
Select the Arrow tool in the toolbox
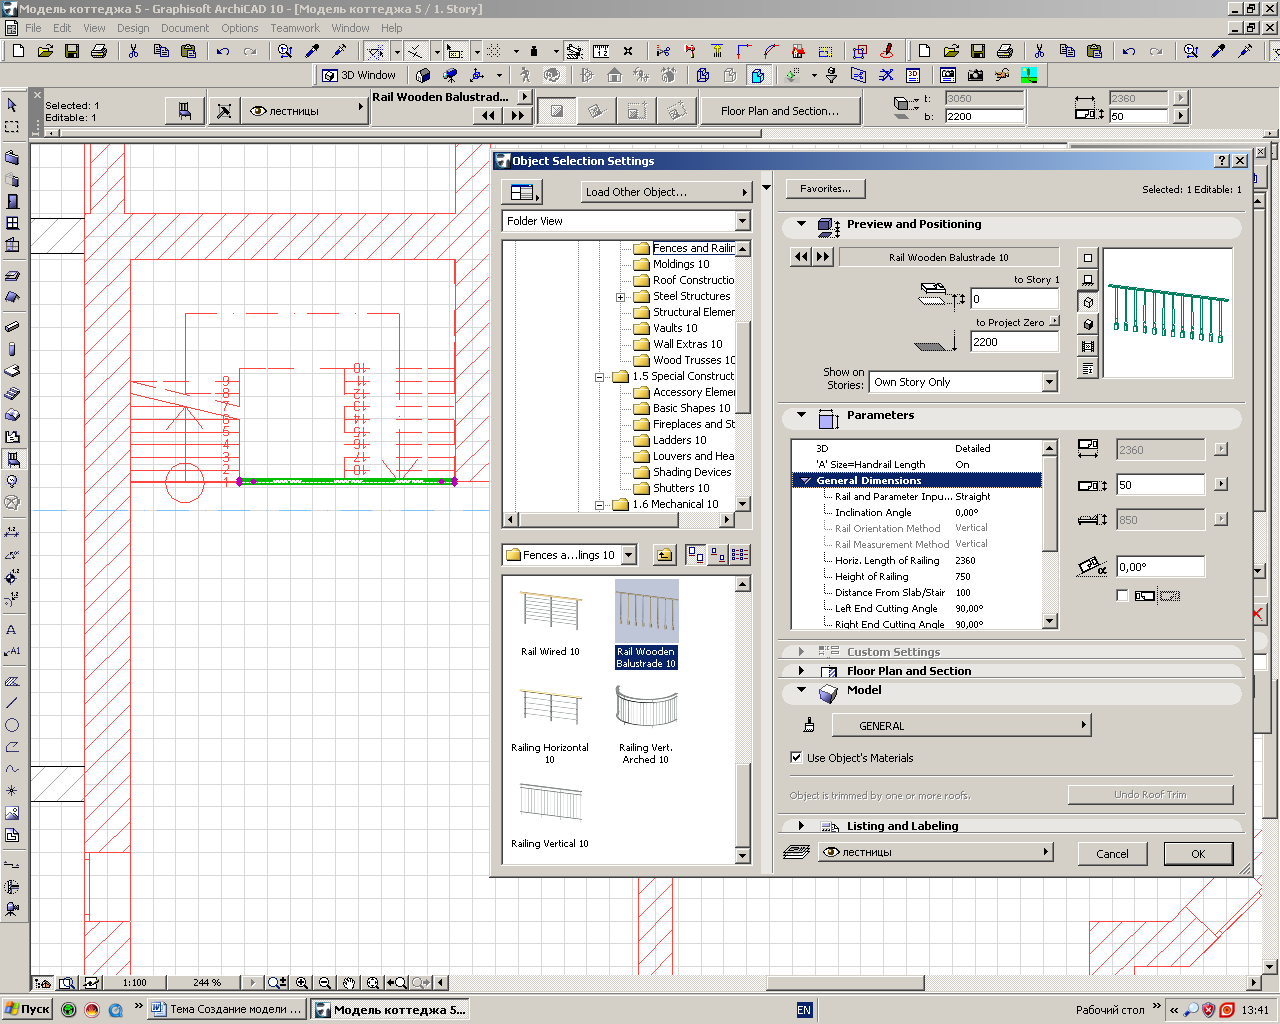coord(12,104)
